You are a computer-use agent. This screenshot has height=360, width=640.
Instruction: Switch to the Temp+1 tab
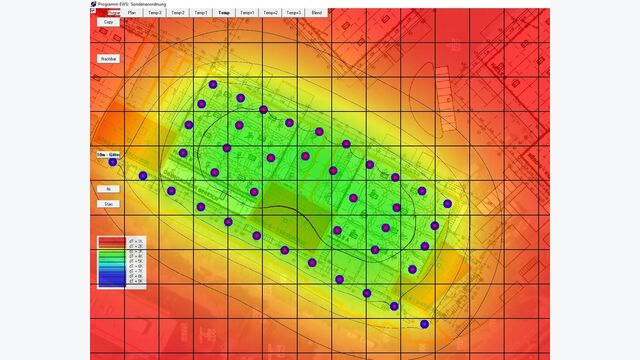click(x=247, y=13)
